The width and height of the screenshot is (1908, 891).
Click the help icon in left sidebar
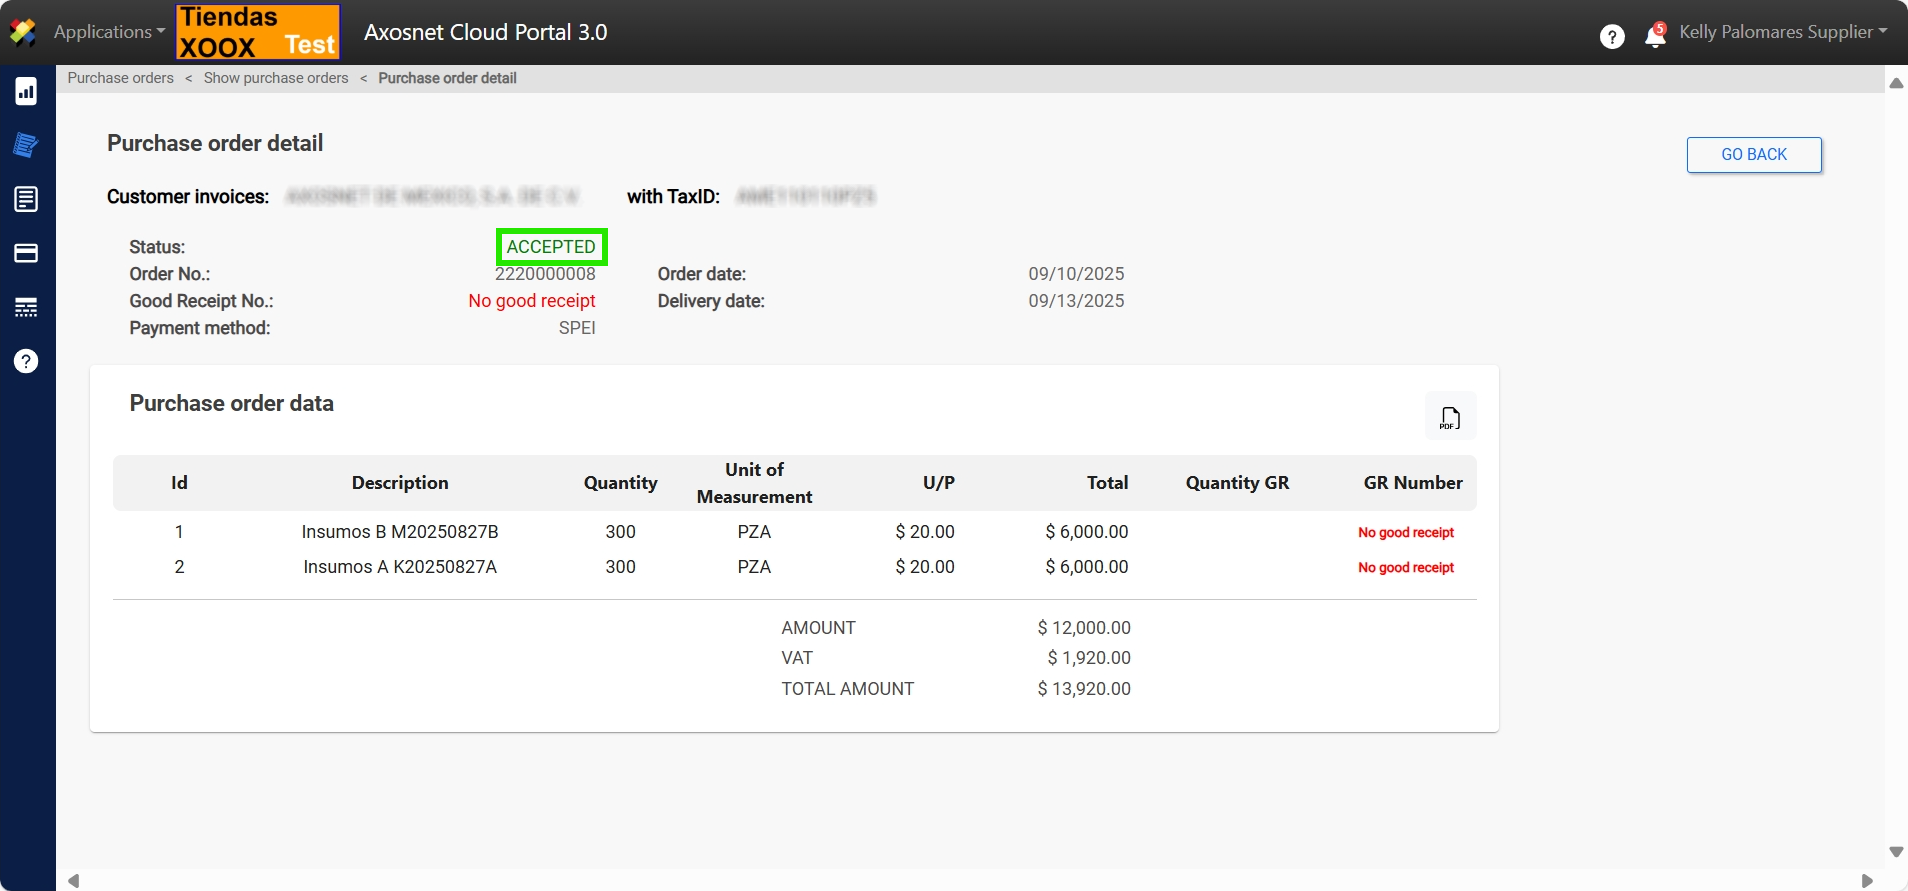coord(26,361)
